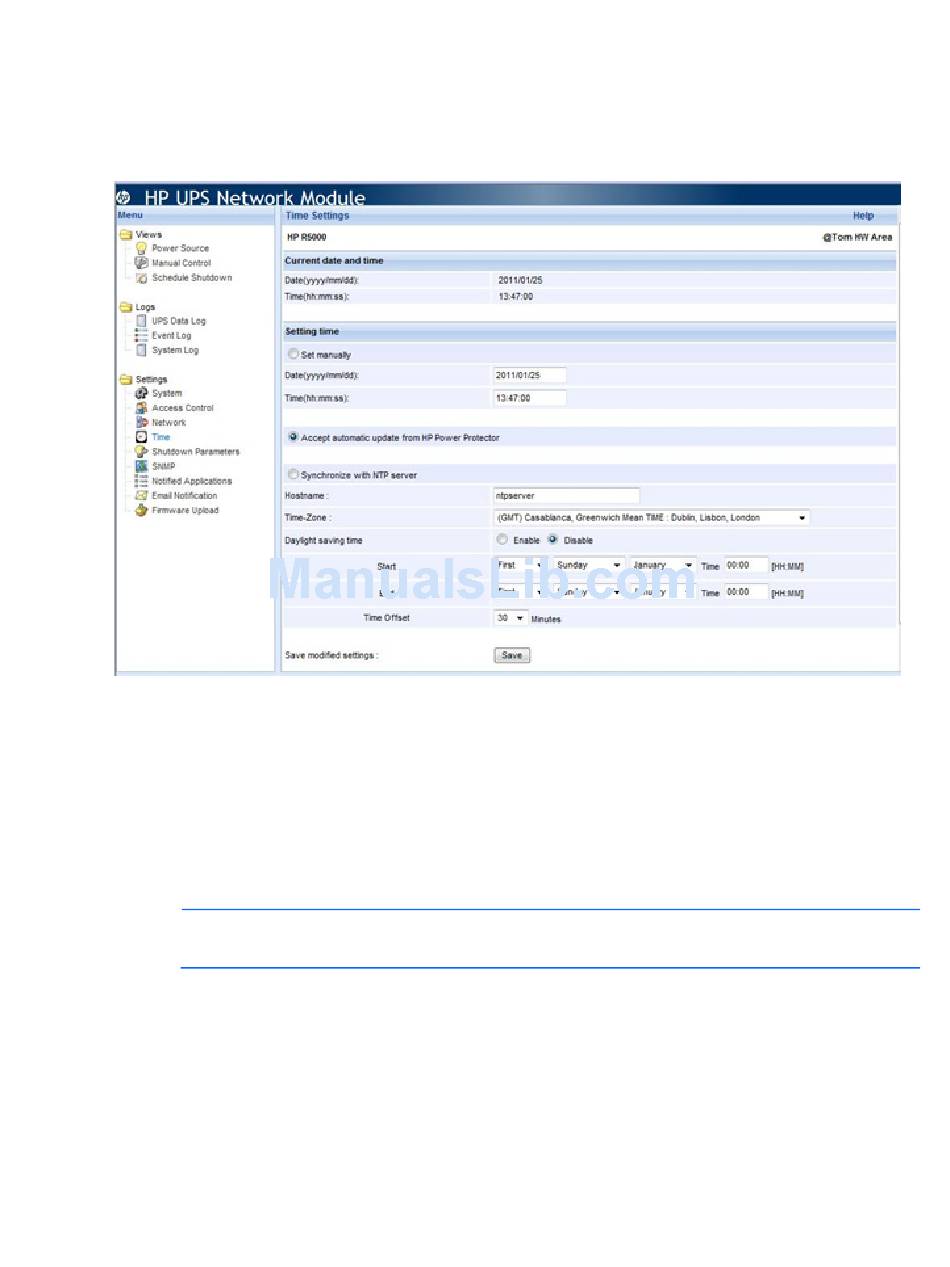This screenshot has width=950, height=1267.
Task: Click the SNMP icon
Action: click(x=142, y=466)
